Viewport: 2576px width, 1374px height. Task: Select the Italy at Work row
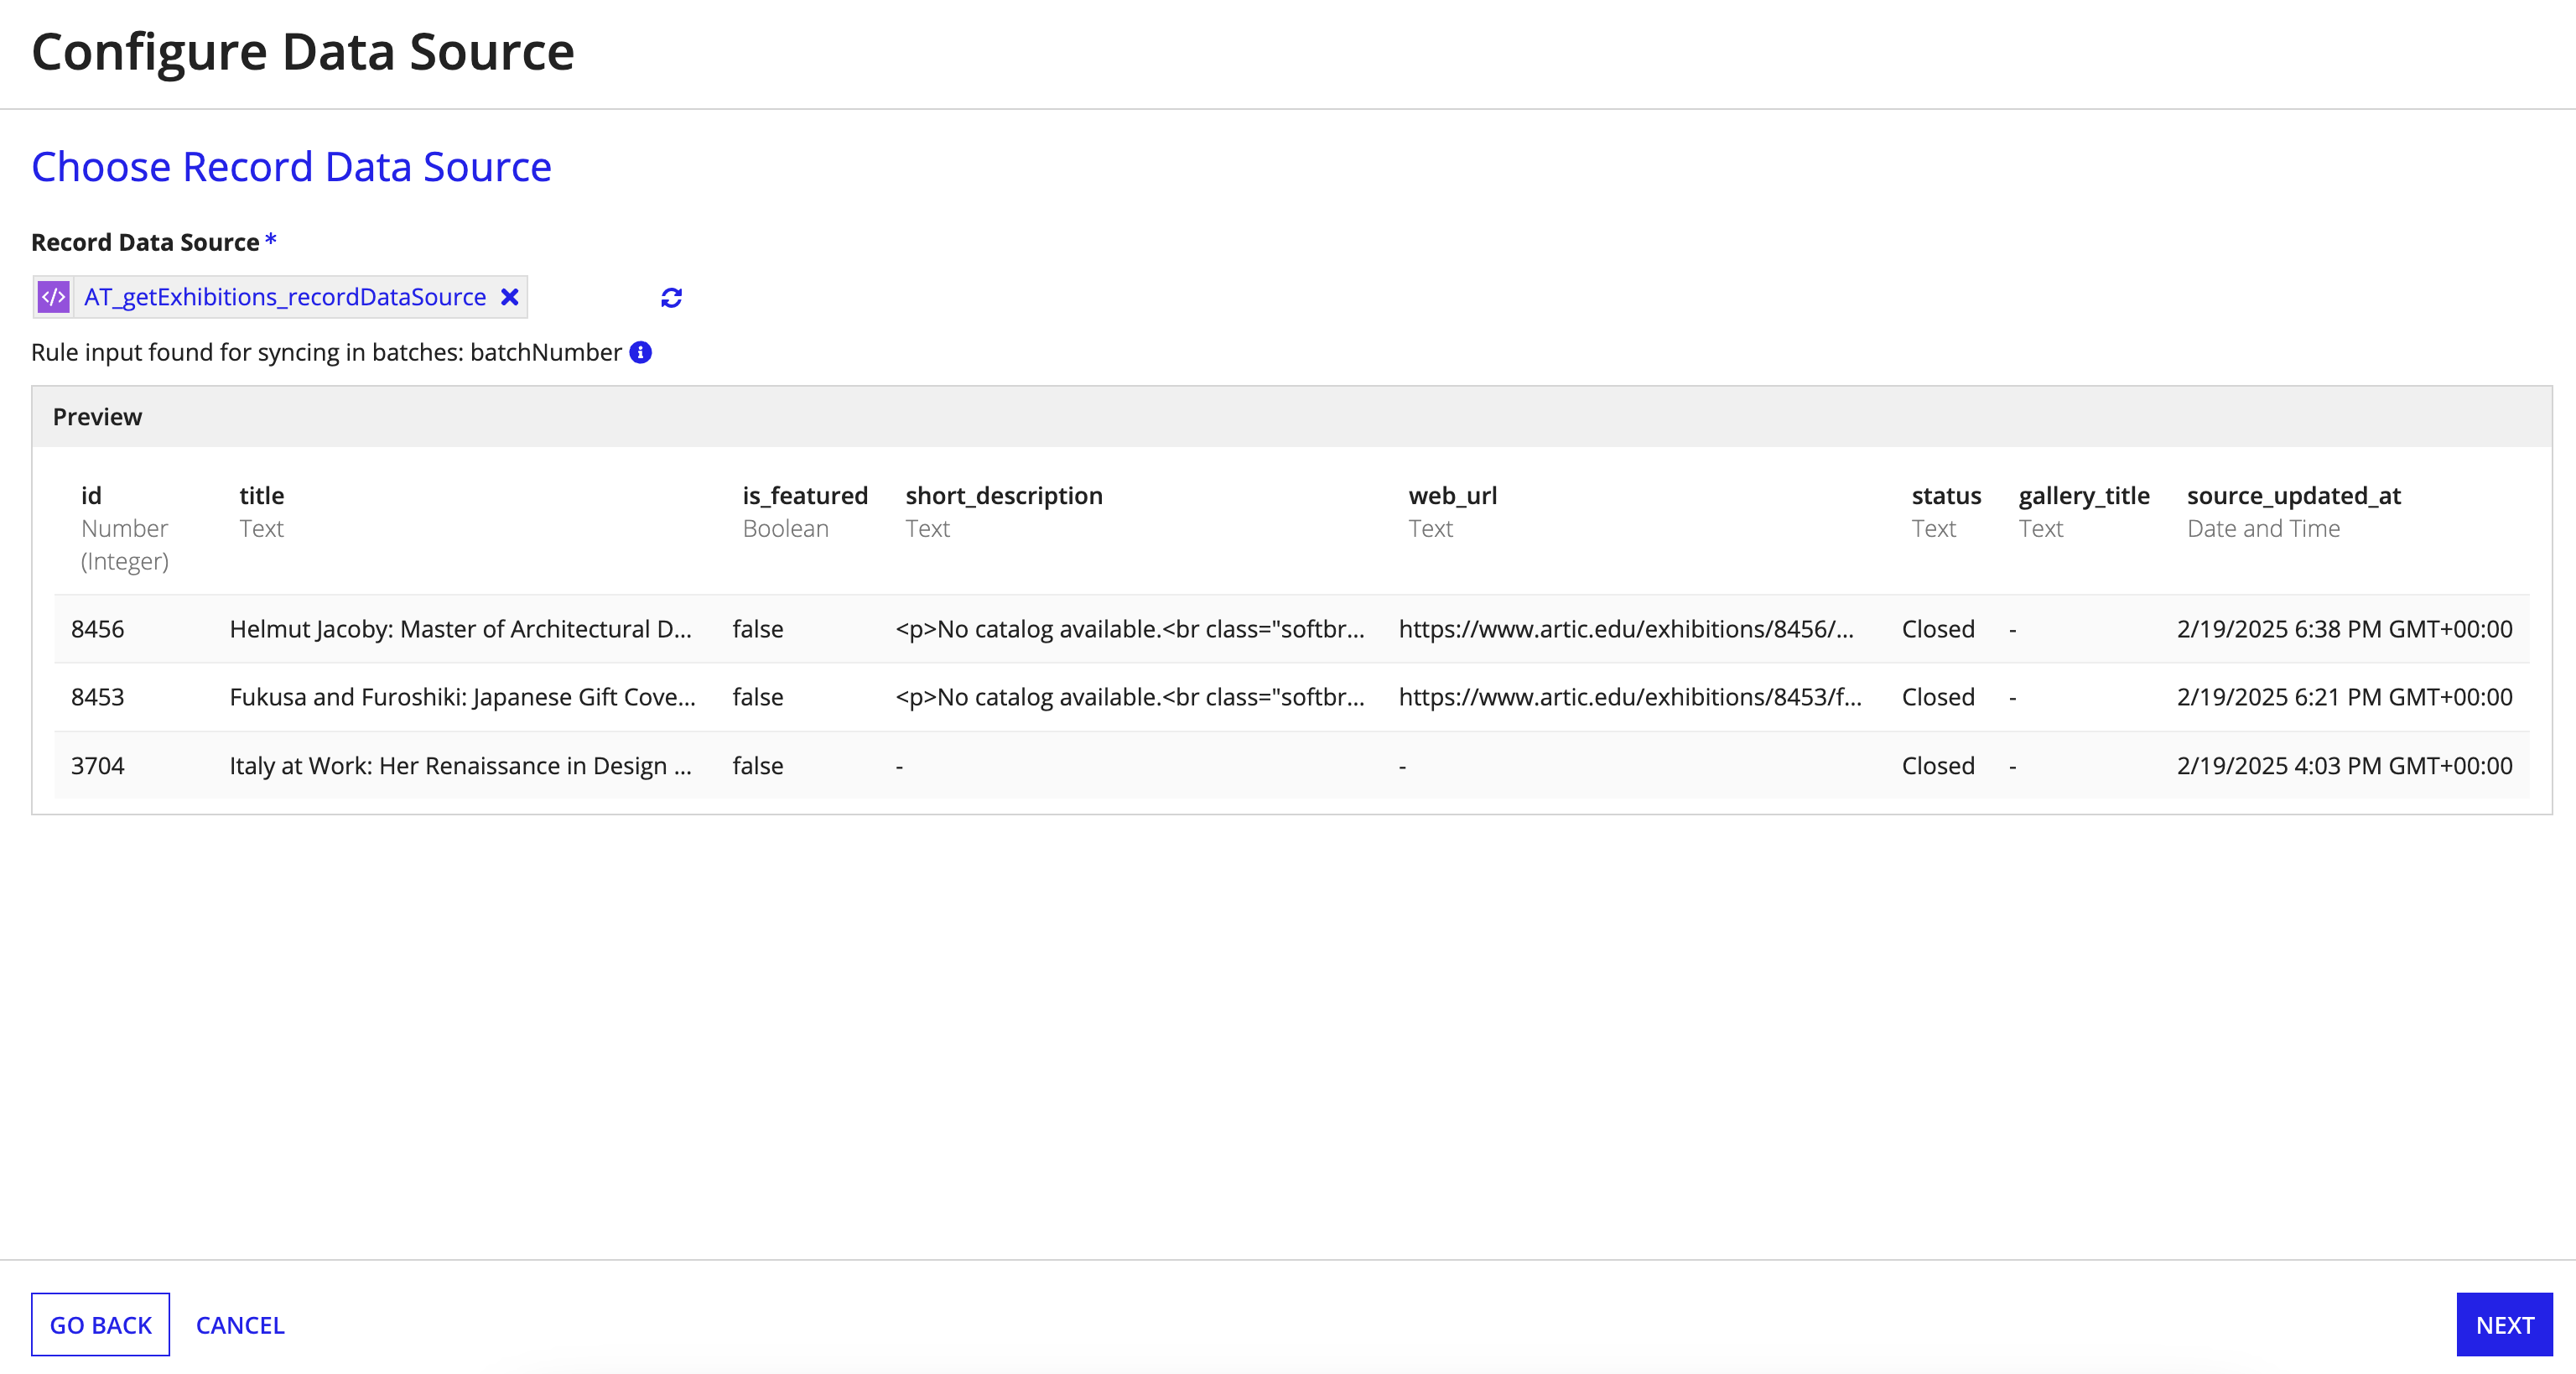pos(459,765)
